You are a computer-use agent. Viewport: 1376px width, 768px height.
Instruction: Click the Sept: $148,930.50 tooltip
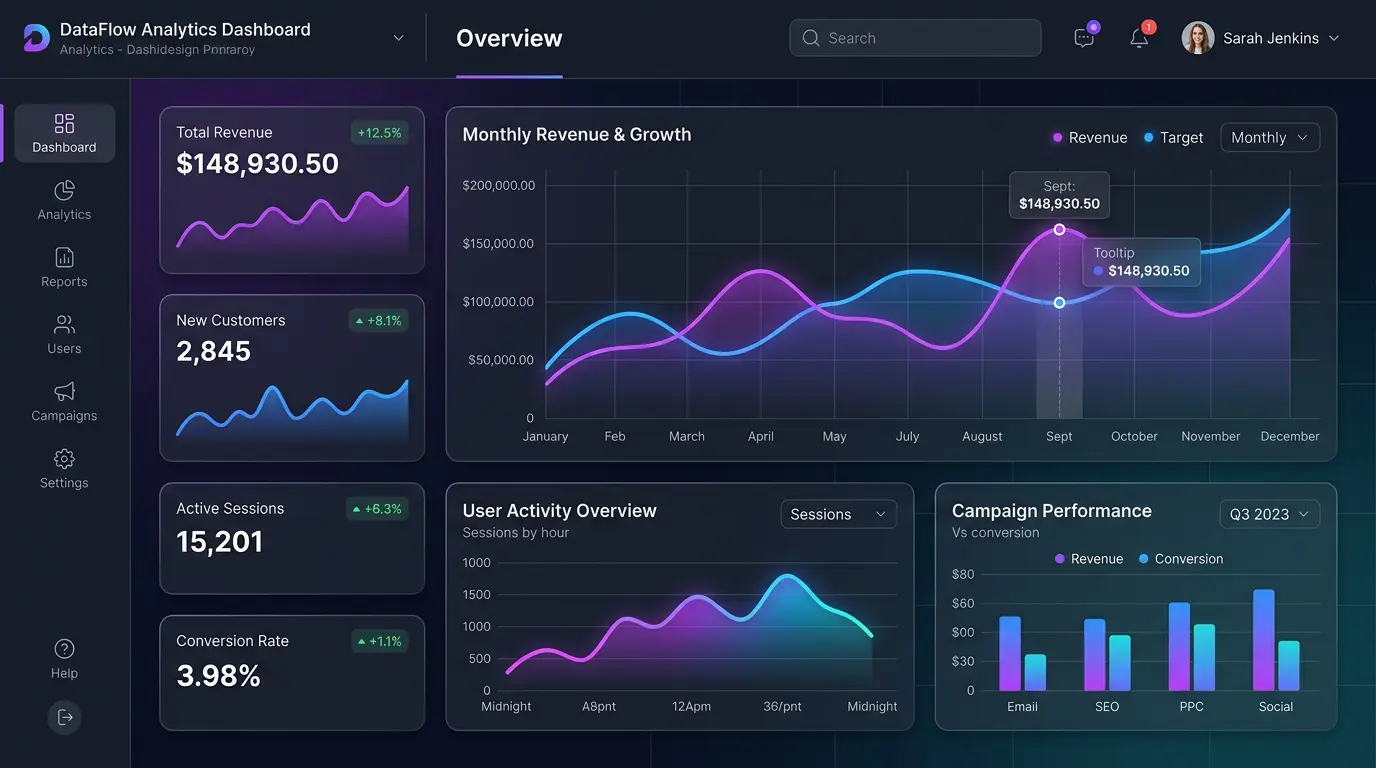click(x=1059, y=195)
